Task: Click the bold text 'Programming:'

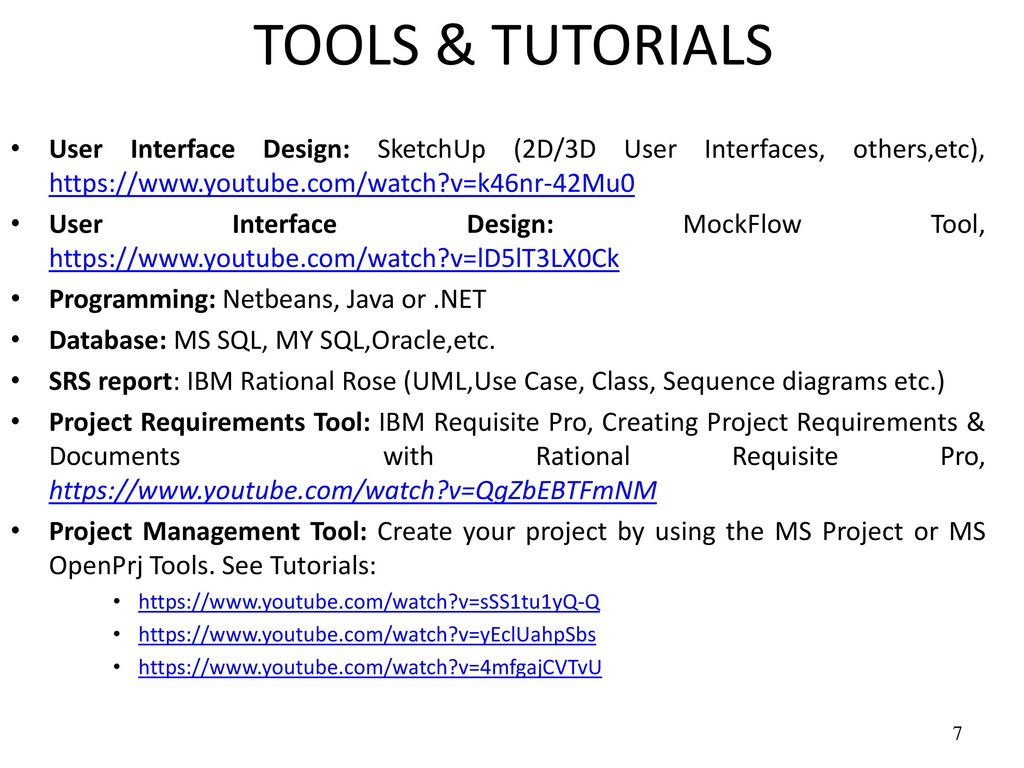Action: tap(133, 300)
